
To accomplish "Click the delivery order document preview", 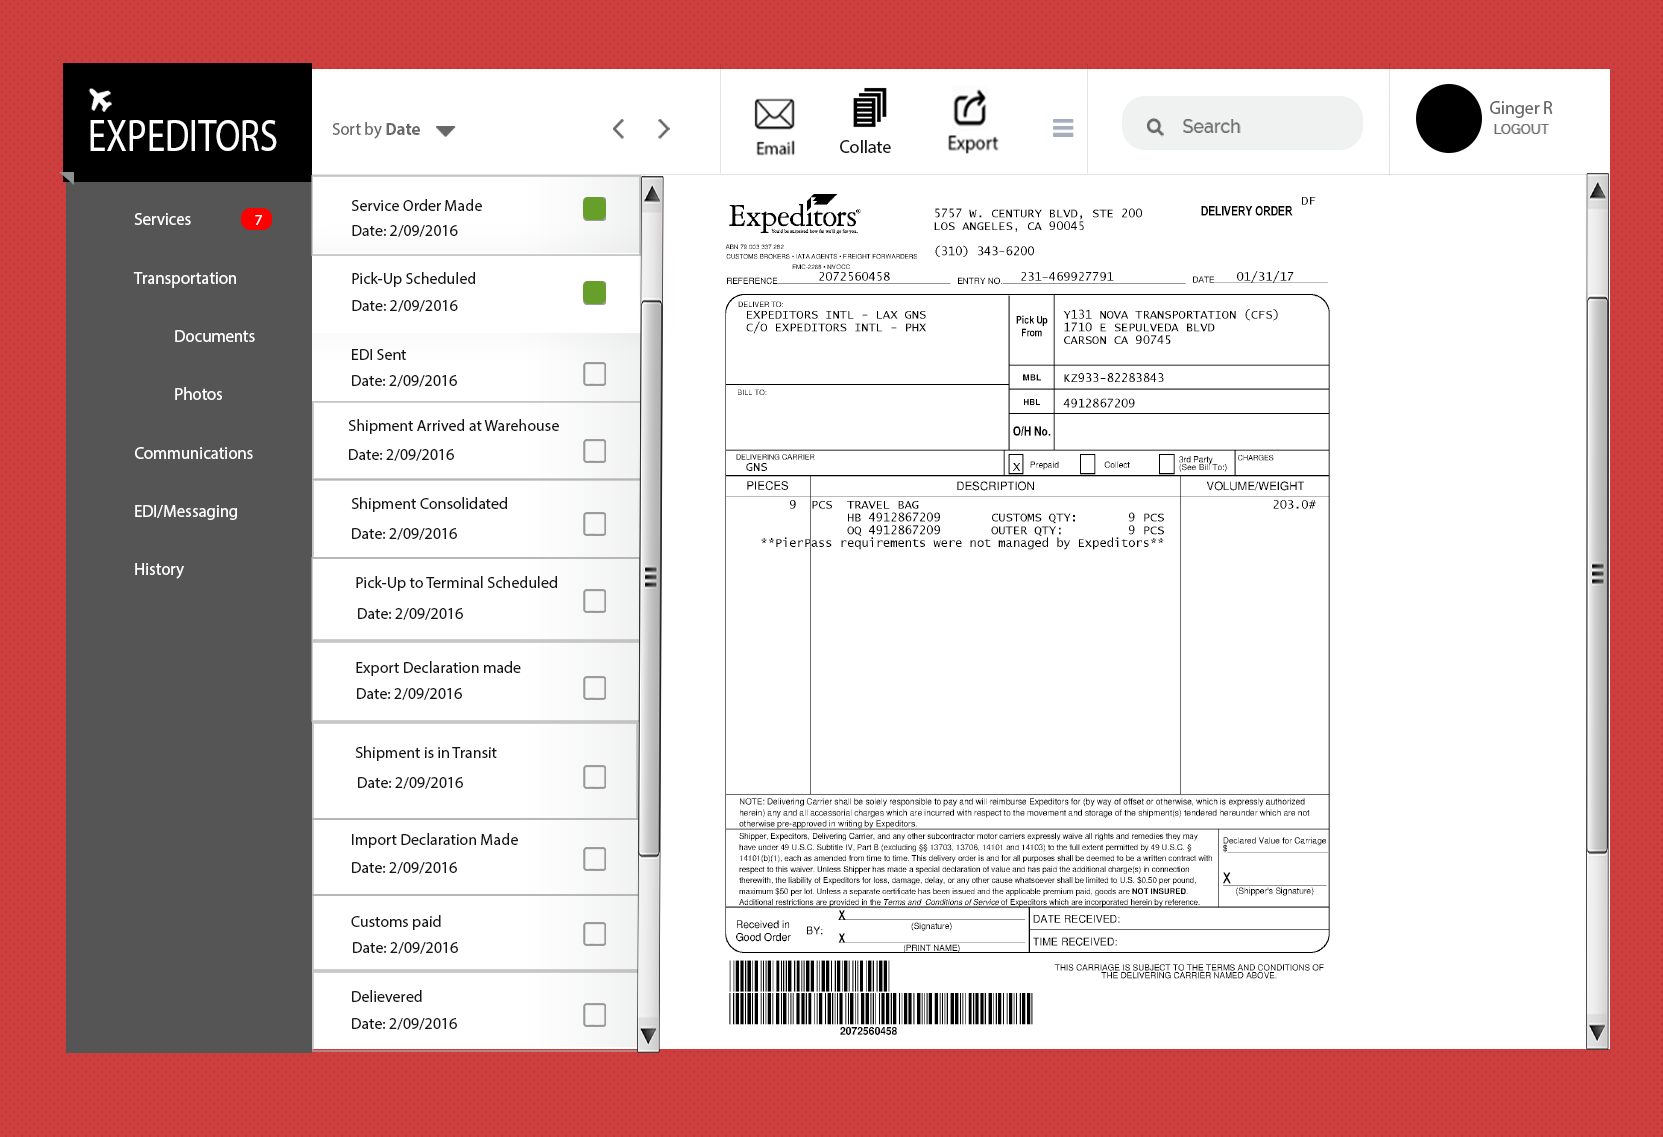I will (x=1027, y=614).
